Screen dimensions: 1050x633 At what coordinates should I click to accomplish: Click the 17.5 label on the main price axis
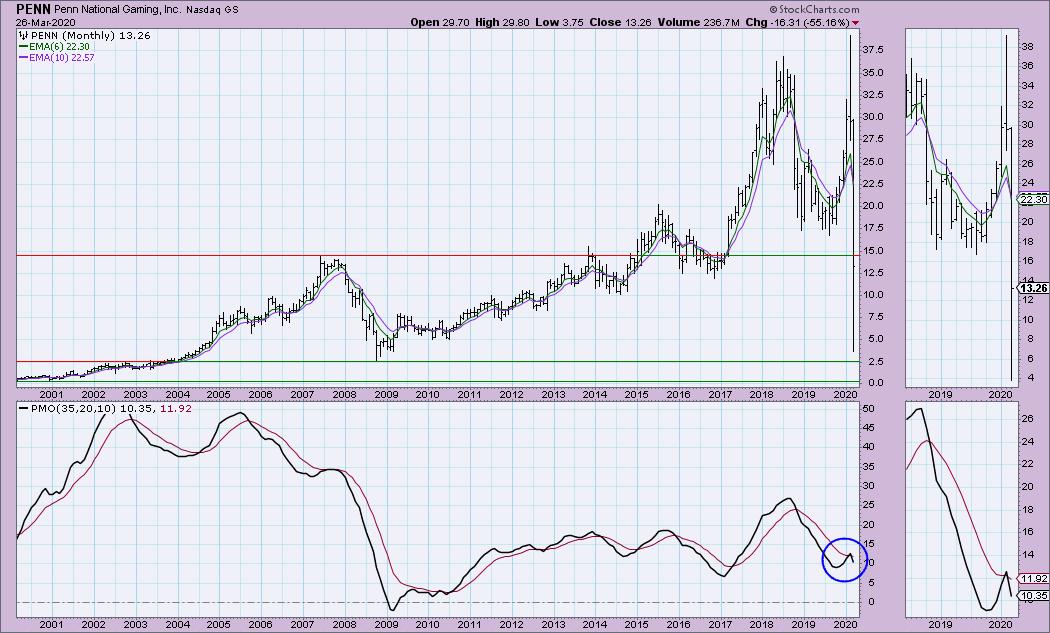pyautogui.click(x=873, y=228)
